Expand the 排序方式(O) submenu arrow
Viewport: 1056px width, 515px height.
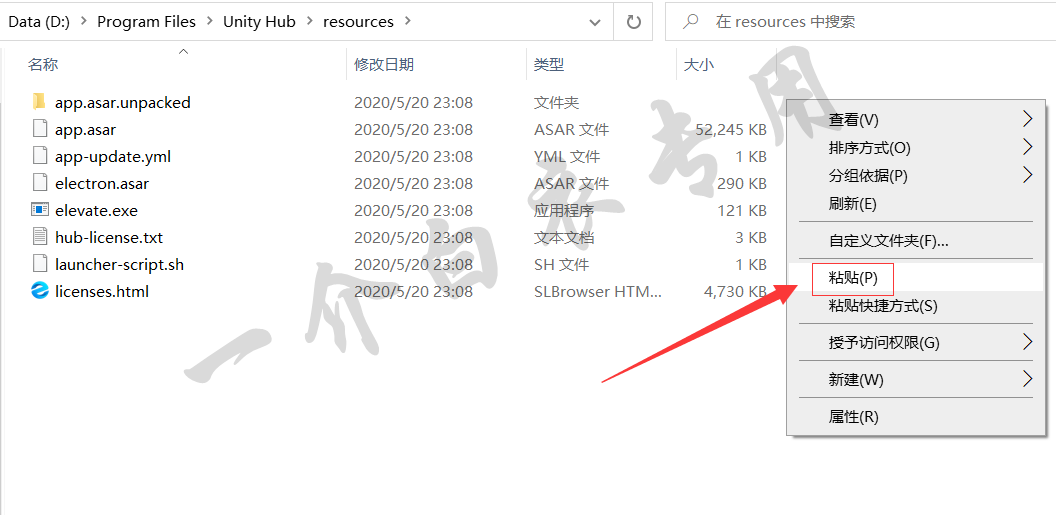pyautogui.click(x=1027, y=147)
